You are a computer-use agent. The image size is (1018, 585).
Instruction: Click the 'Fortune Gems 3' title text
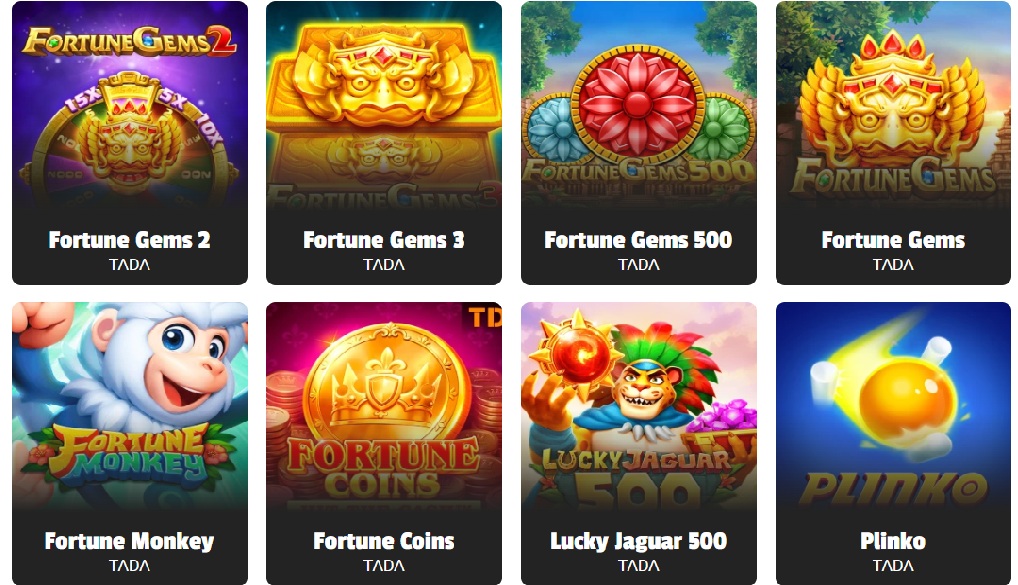(x=384, y=240)
